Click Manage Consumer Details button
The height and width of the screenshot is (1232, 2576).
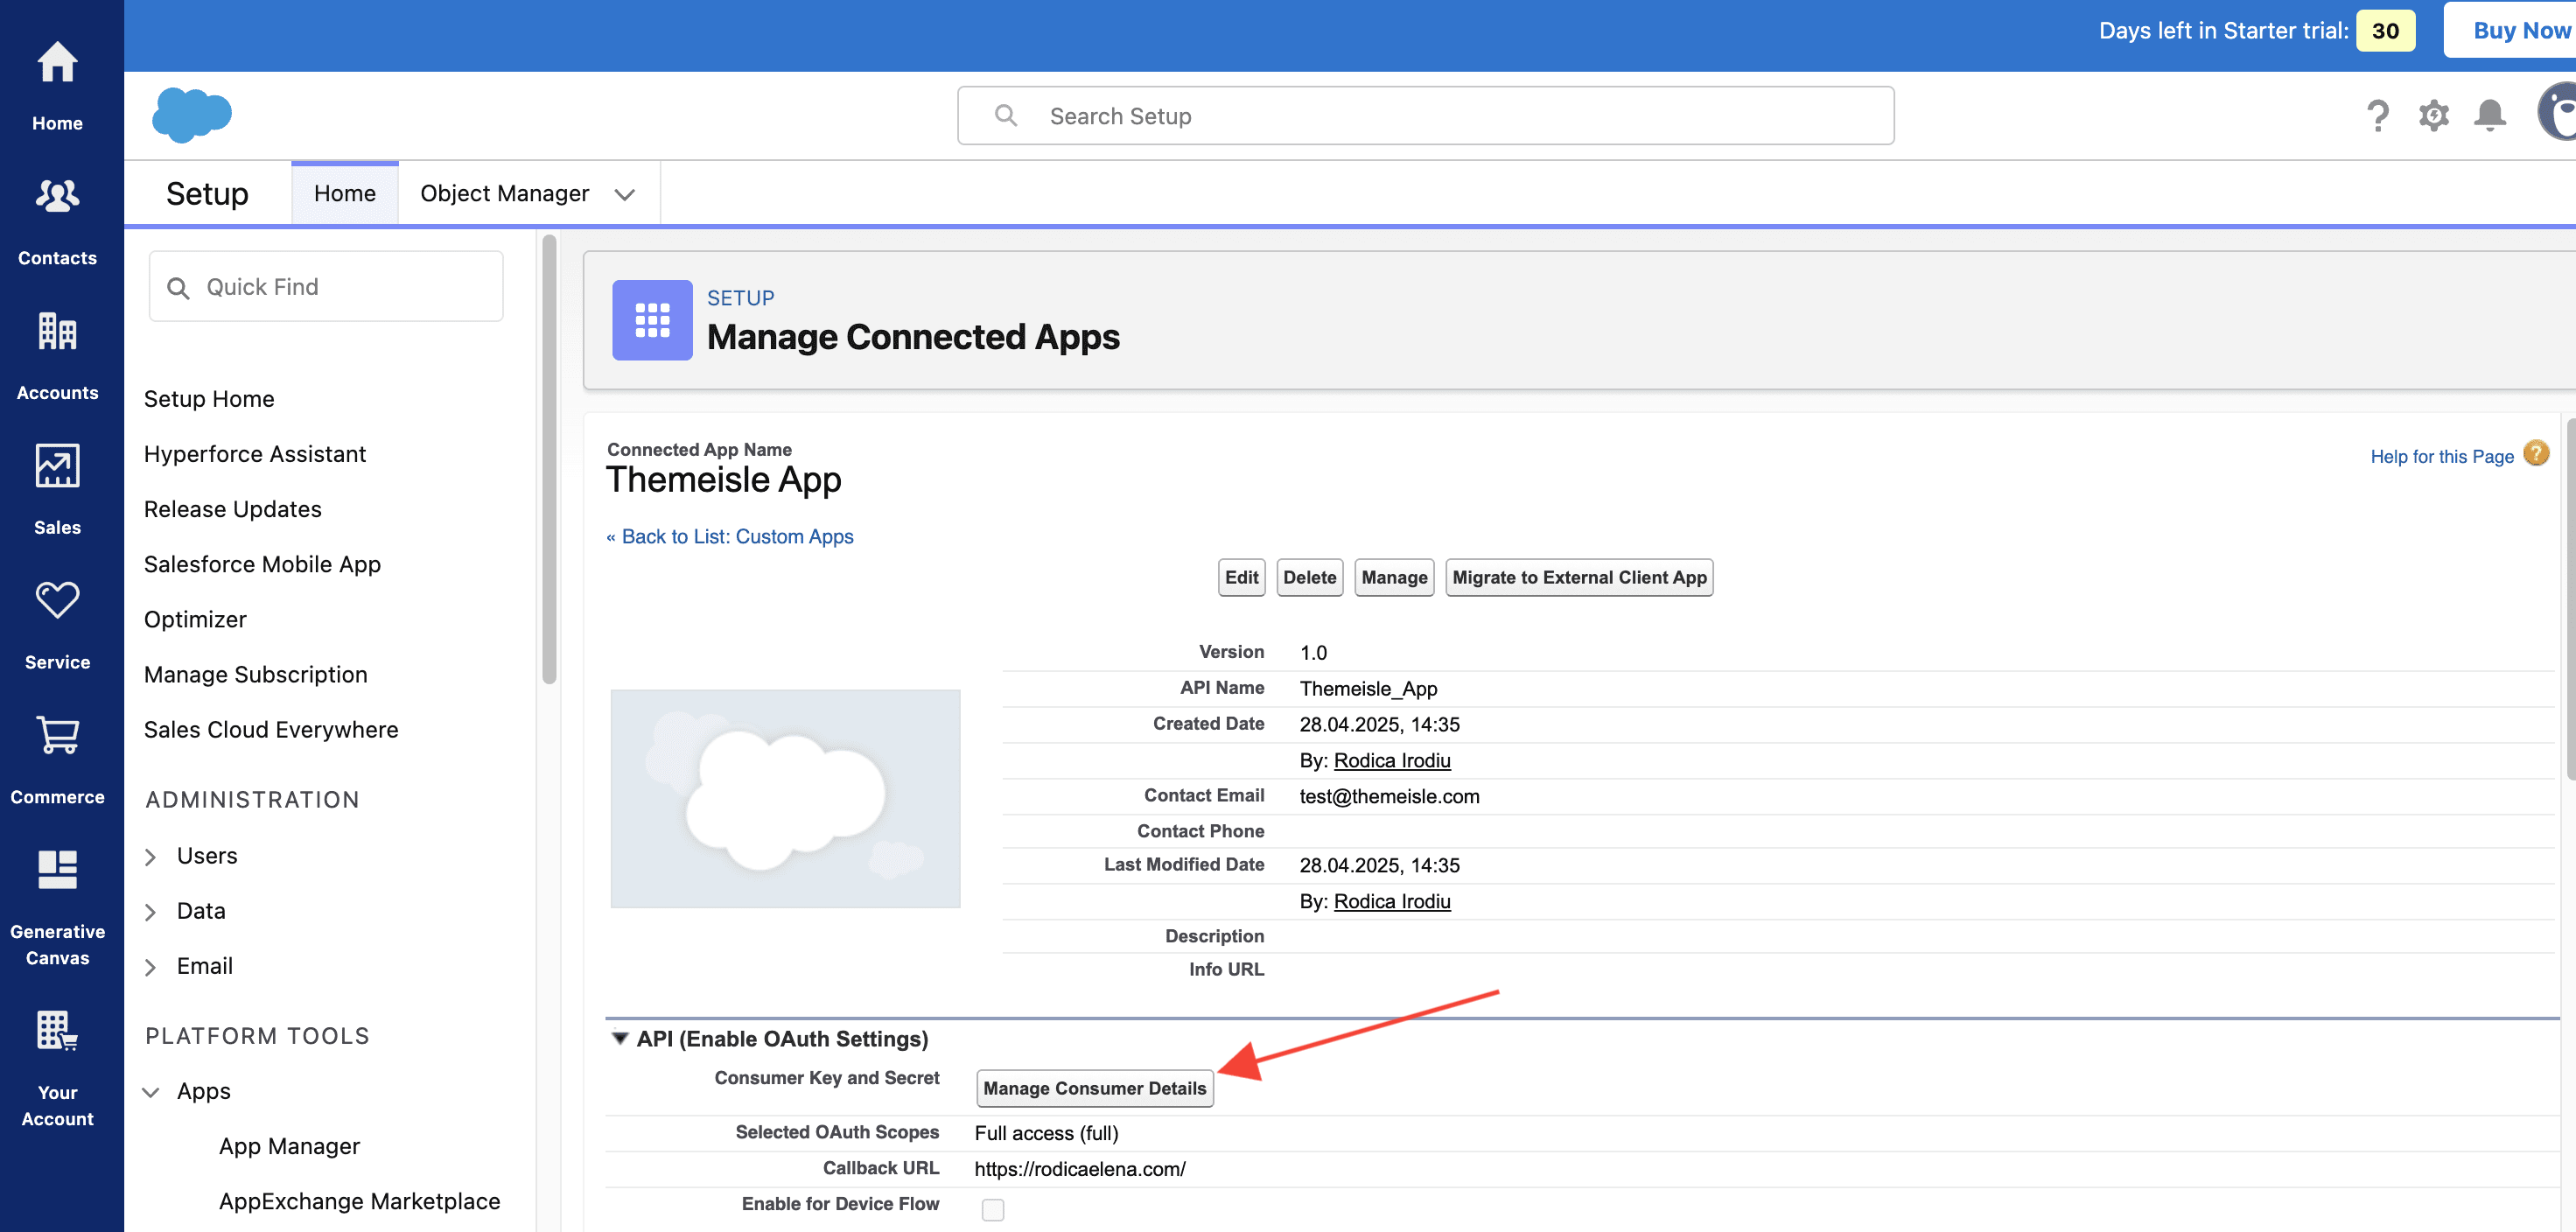1094,1088
